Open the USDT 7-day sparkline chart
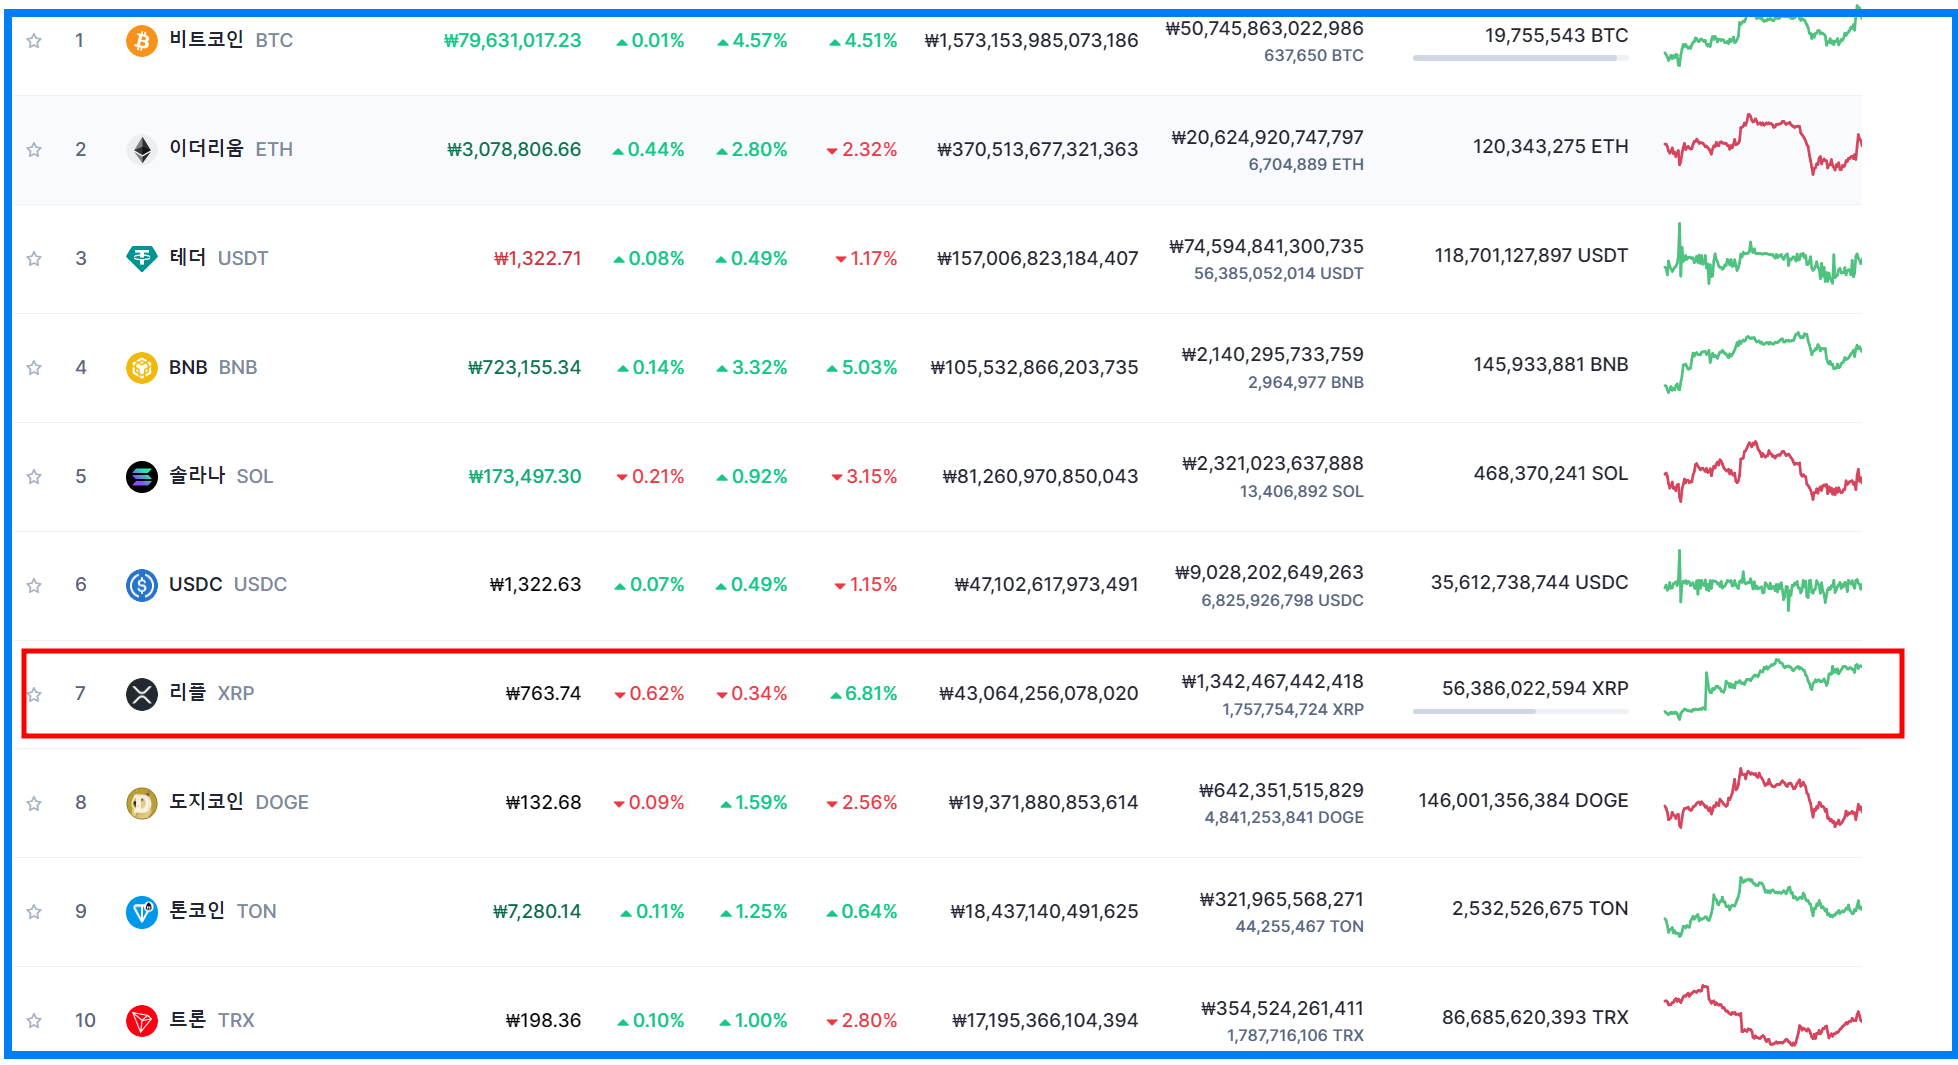This screenshot has height=1065, width=1958. pos(1762,255)
